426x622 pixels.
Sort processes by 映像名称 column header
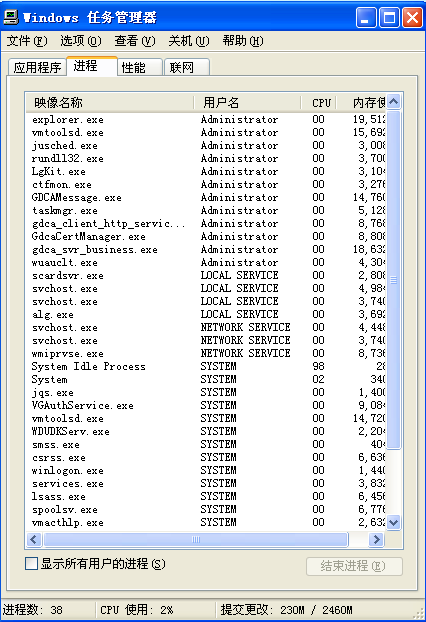pos(110,102)
